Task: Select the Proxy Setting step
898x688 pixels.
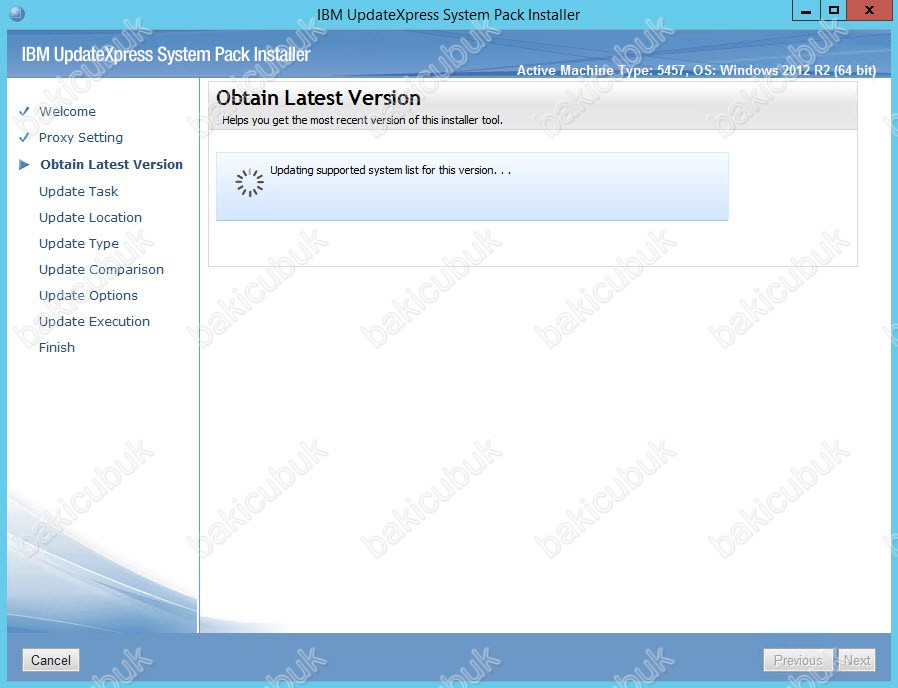Action: tap(81, 137)
